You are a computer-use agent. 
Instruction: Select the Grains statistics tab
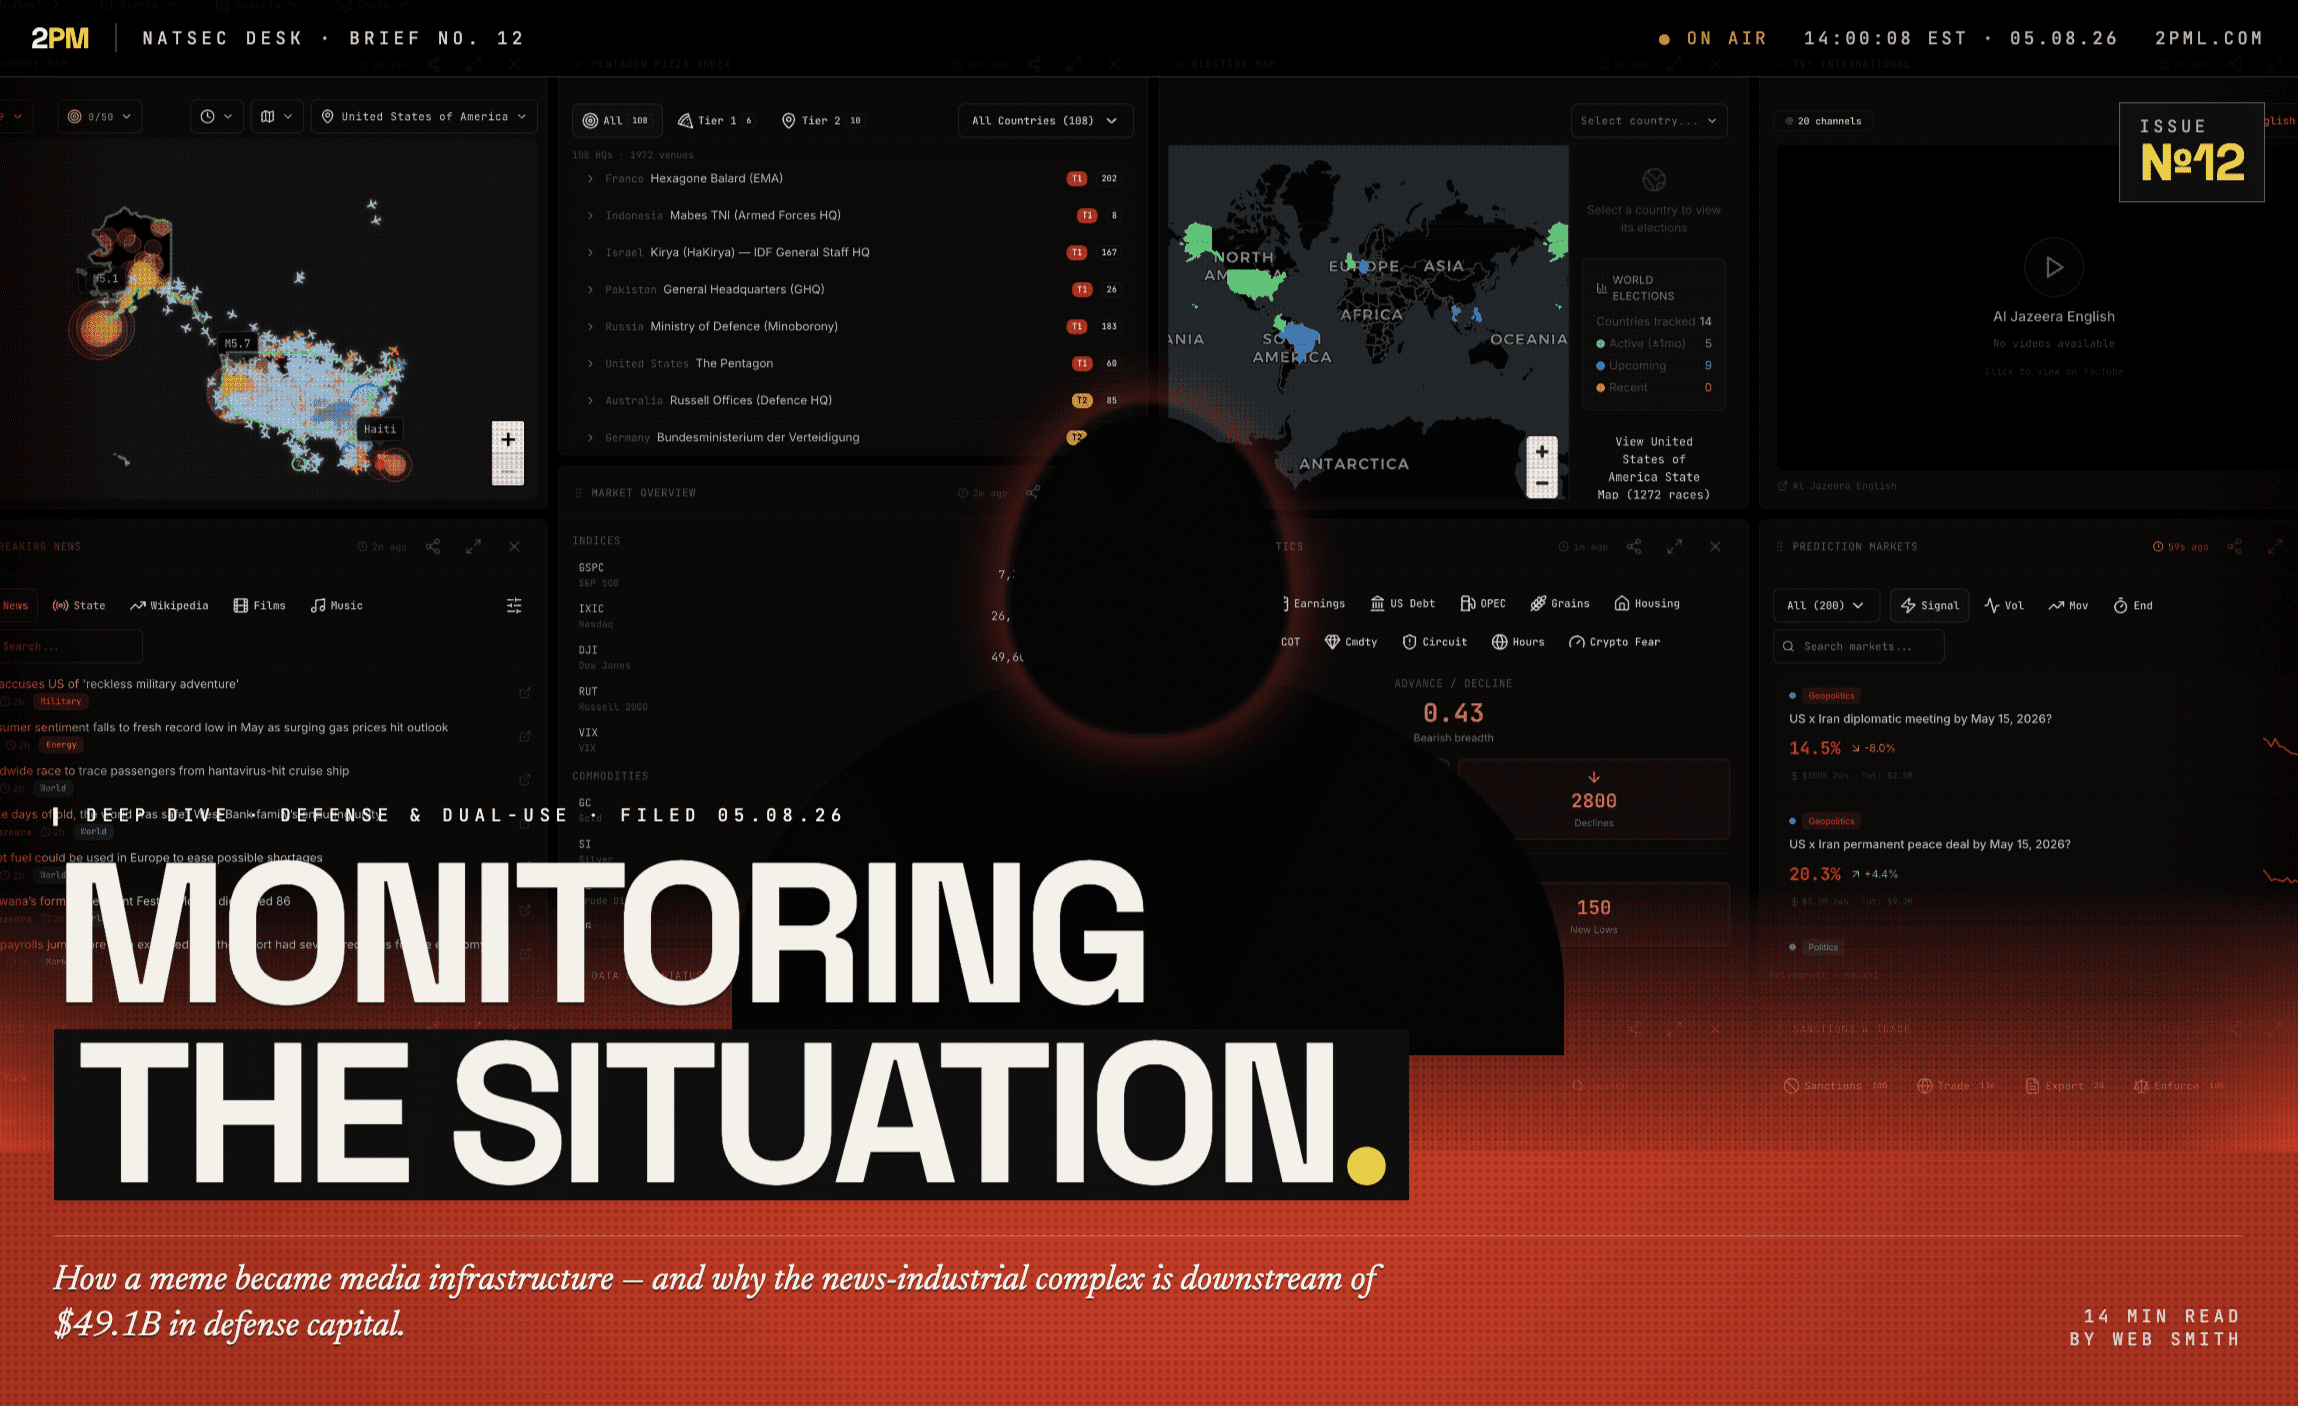tap(1560, 603)
